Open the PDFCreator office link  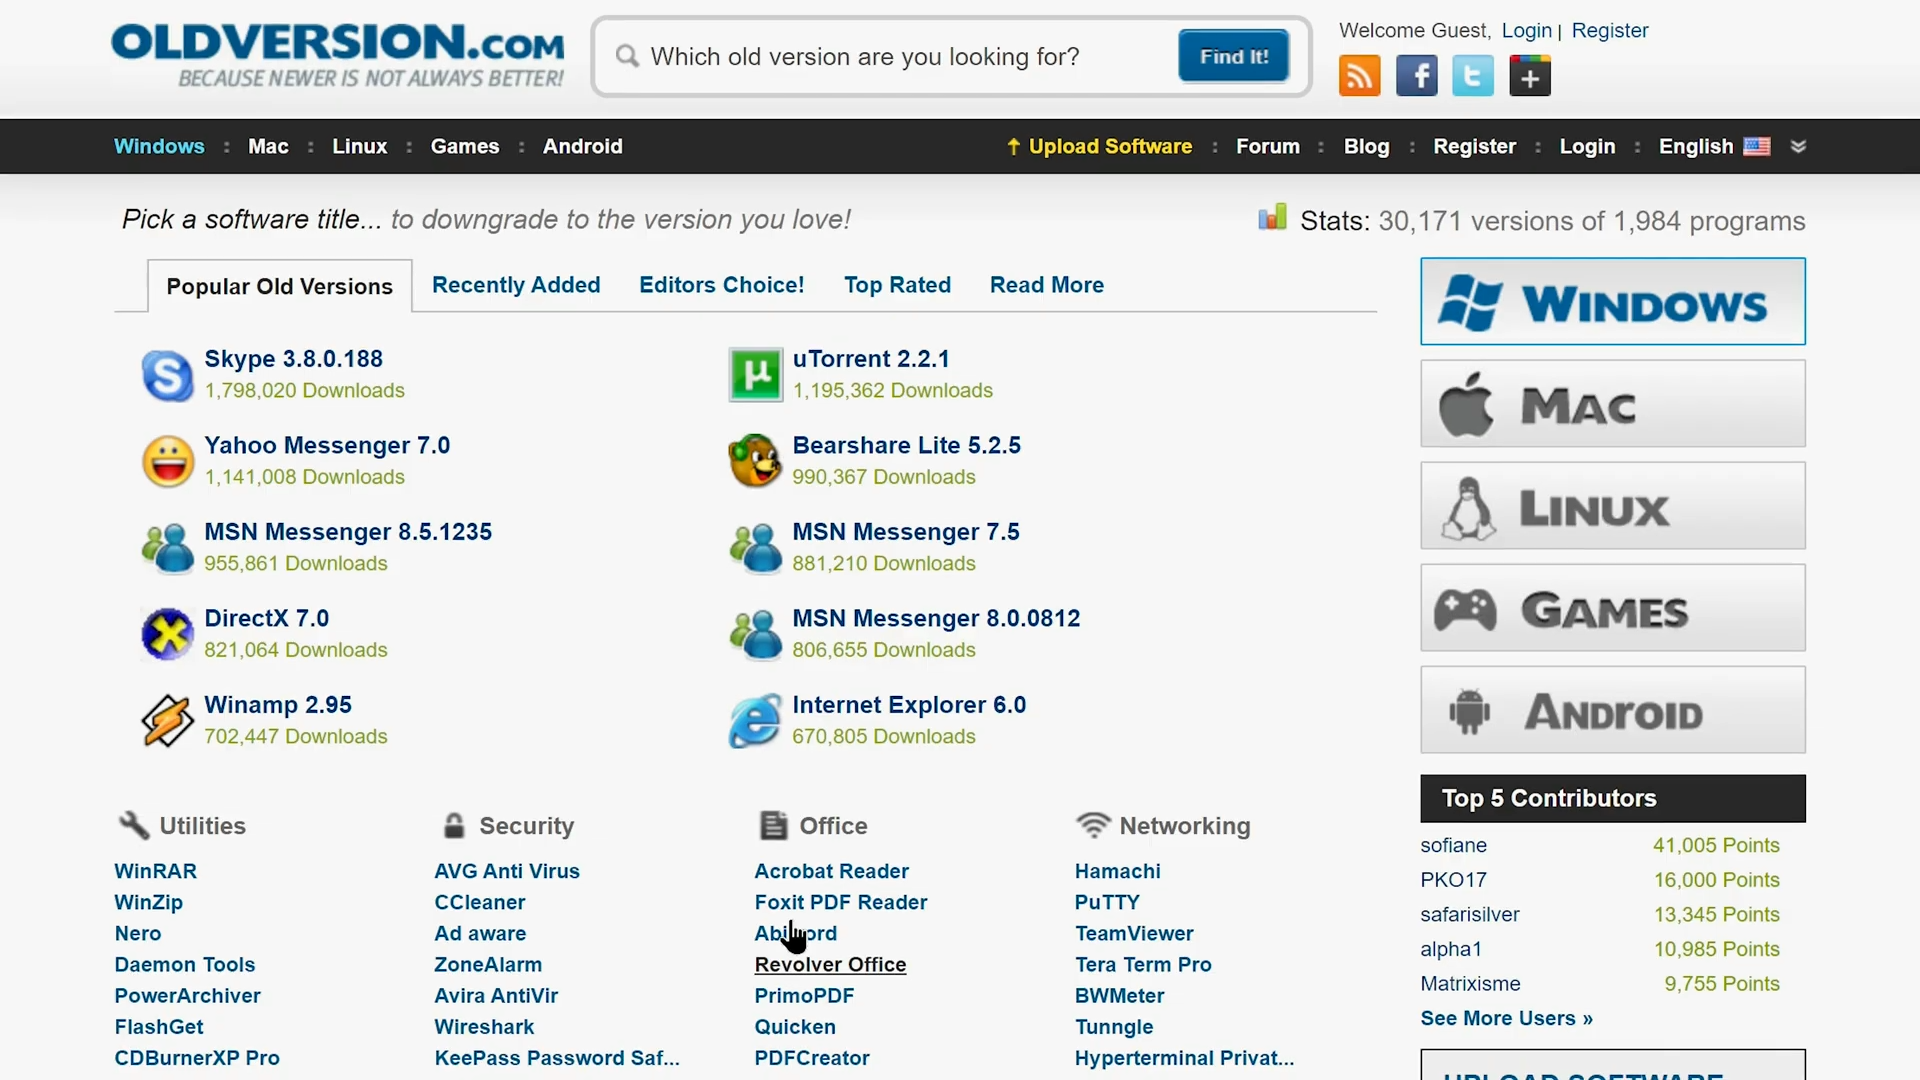point(811,1057)
